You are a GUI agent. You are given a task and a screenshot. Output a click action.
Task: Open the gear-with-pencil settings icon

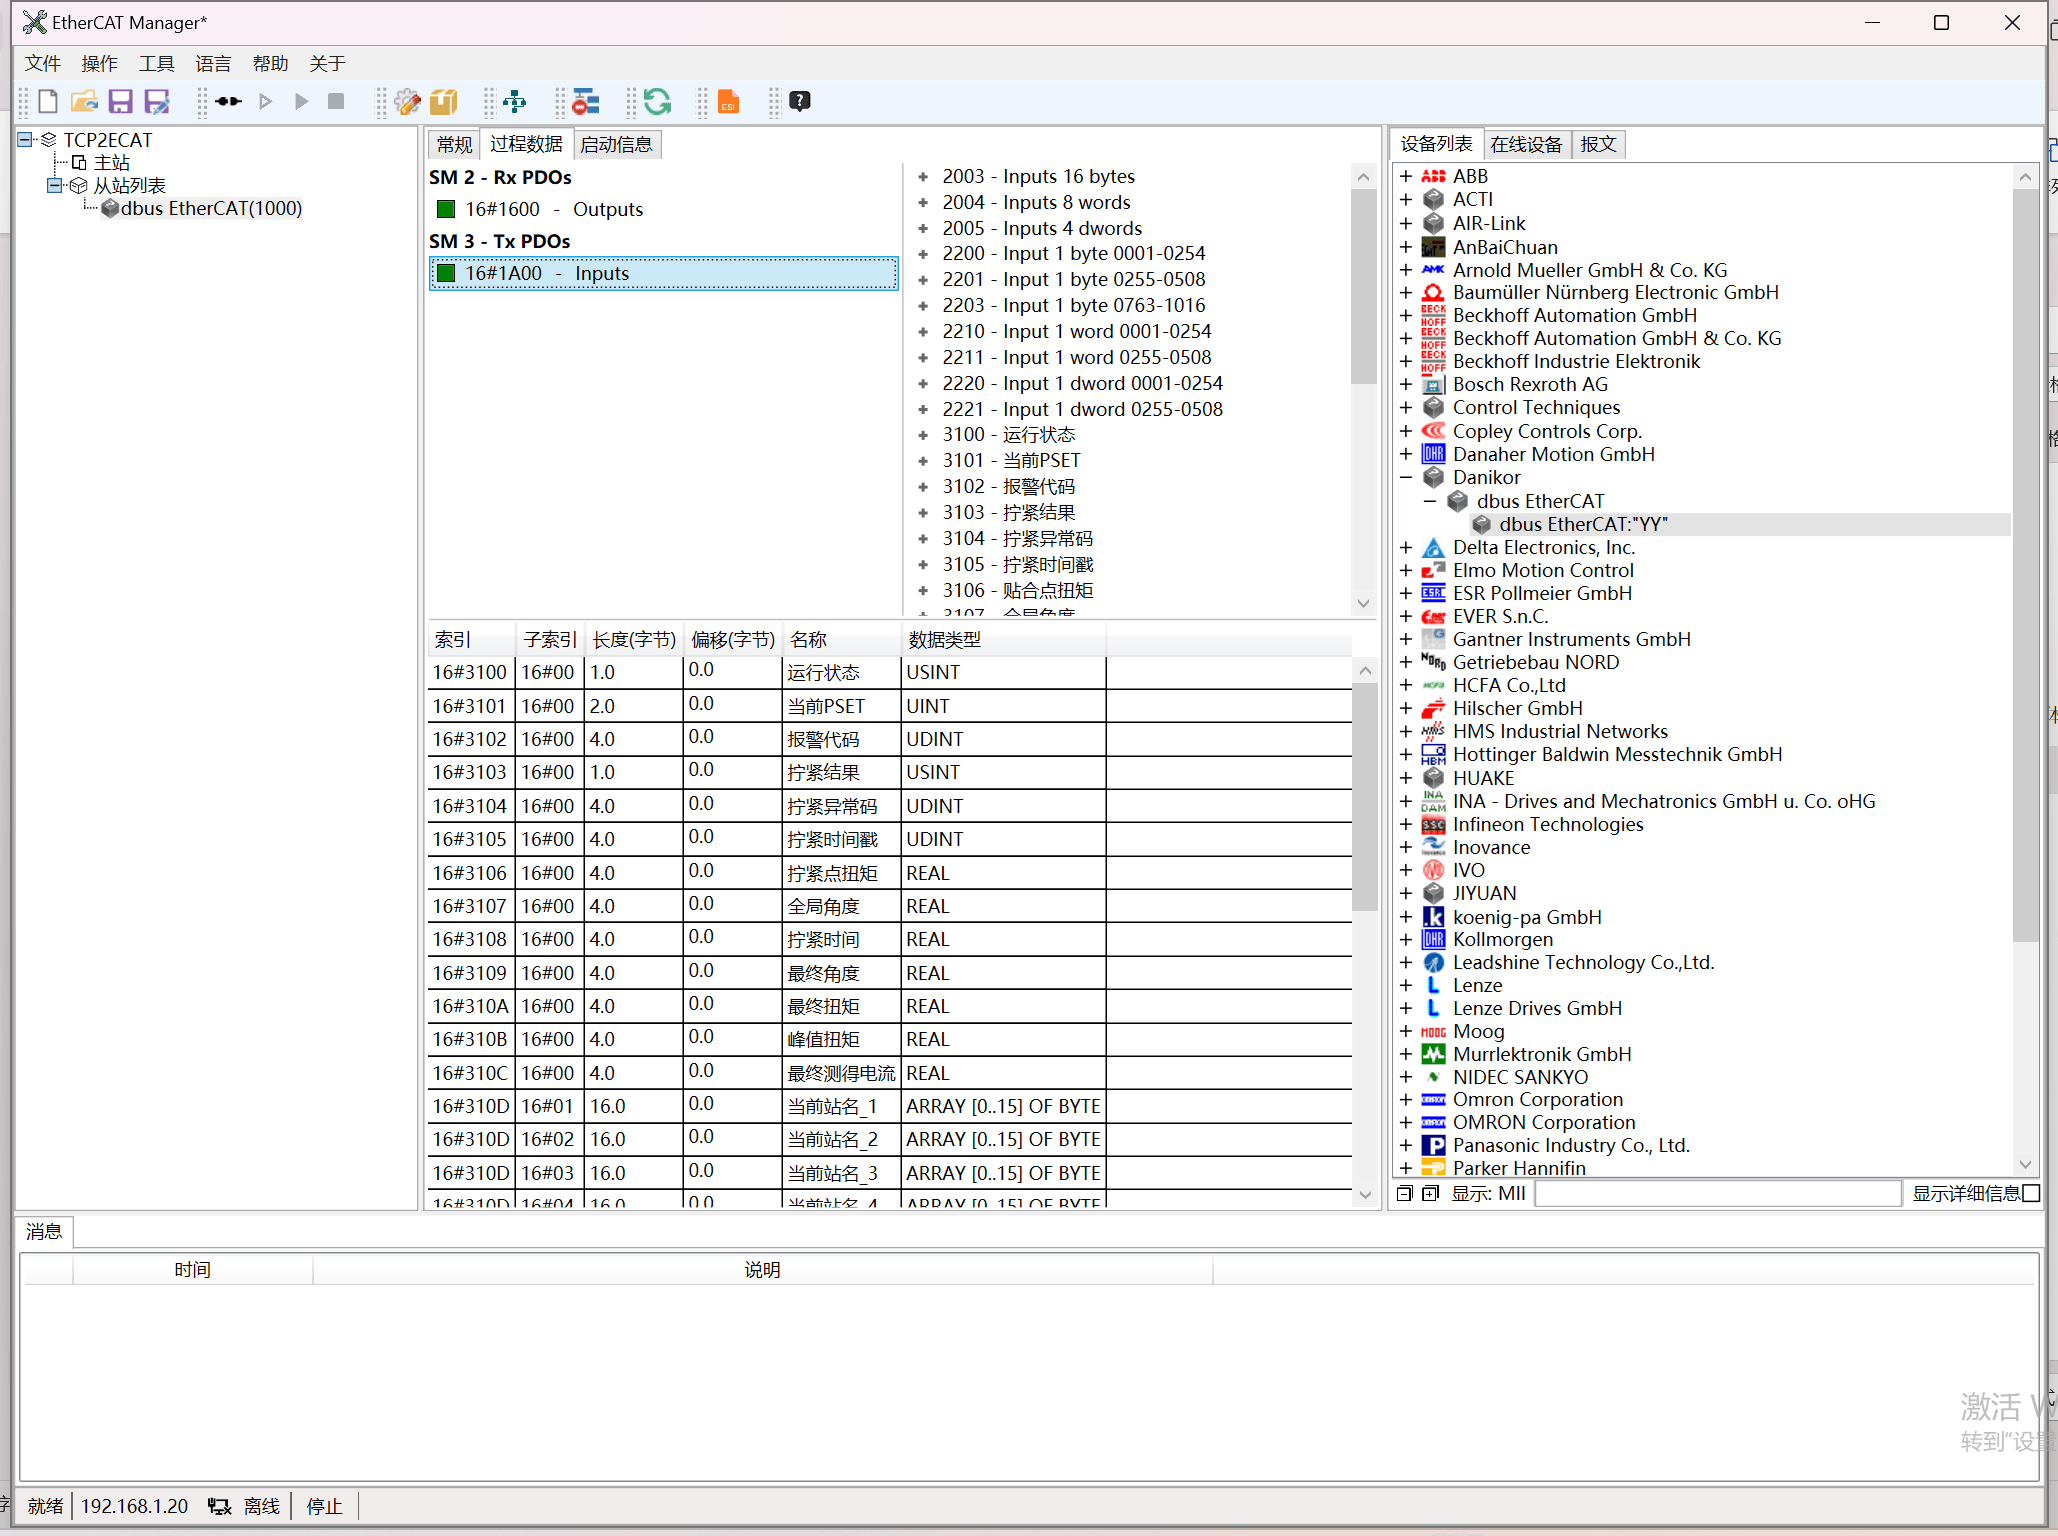(407, 101)
